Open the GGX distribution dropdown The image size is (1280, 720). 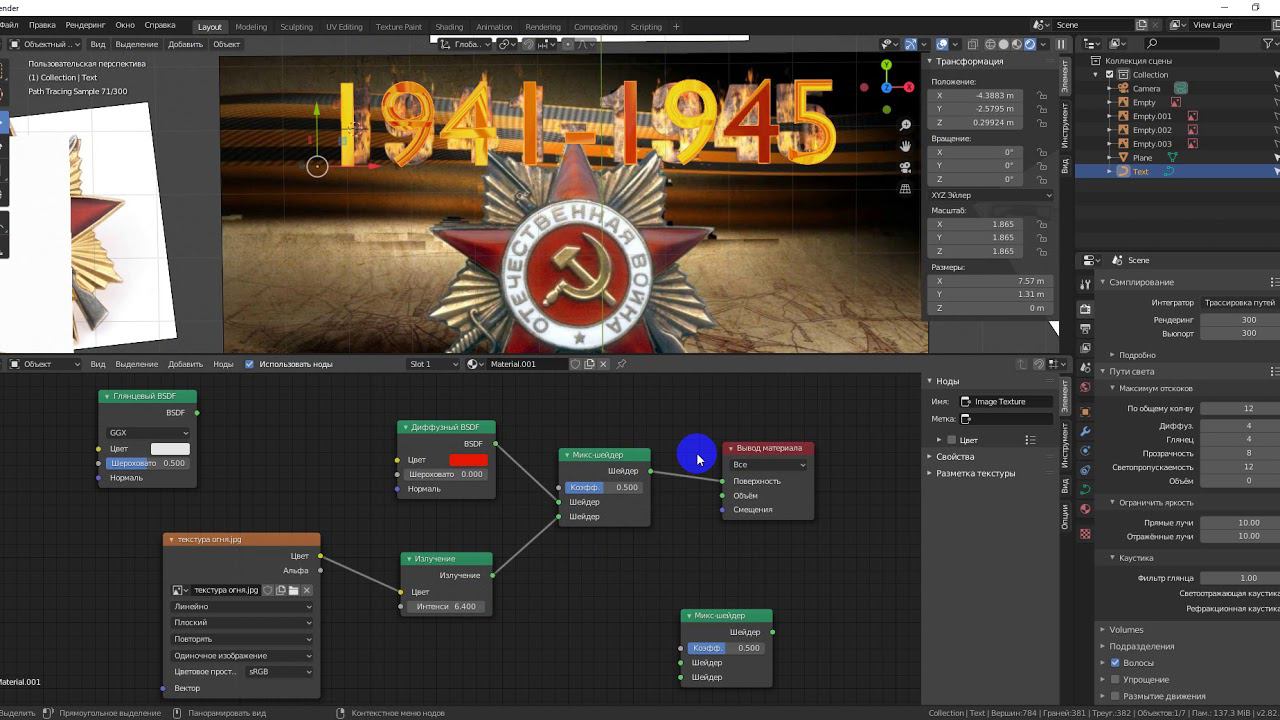148,433
